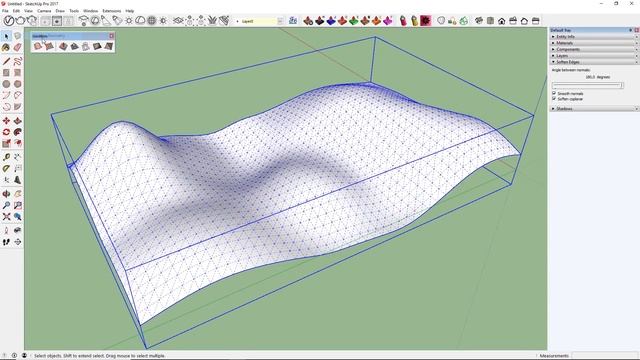640x360 pixels.
Task: Toggle Soften coplanar checkbox
Action: point(554,99)
